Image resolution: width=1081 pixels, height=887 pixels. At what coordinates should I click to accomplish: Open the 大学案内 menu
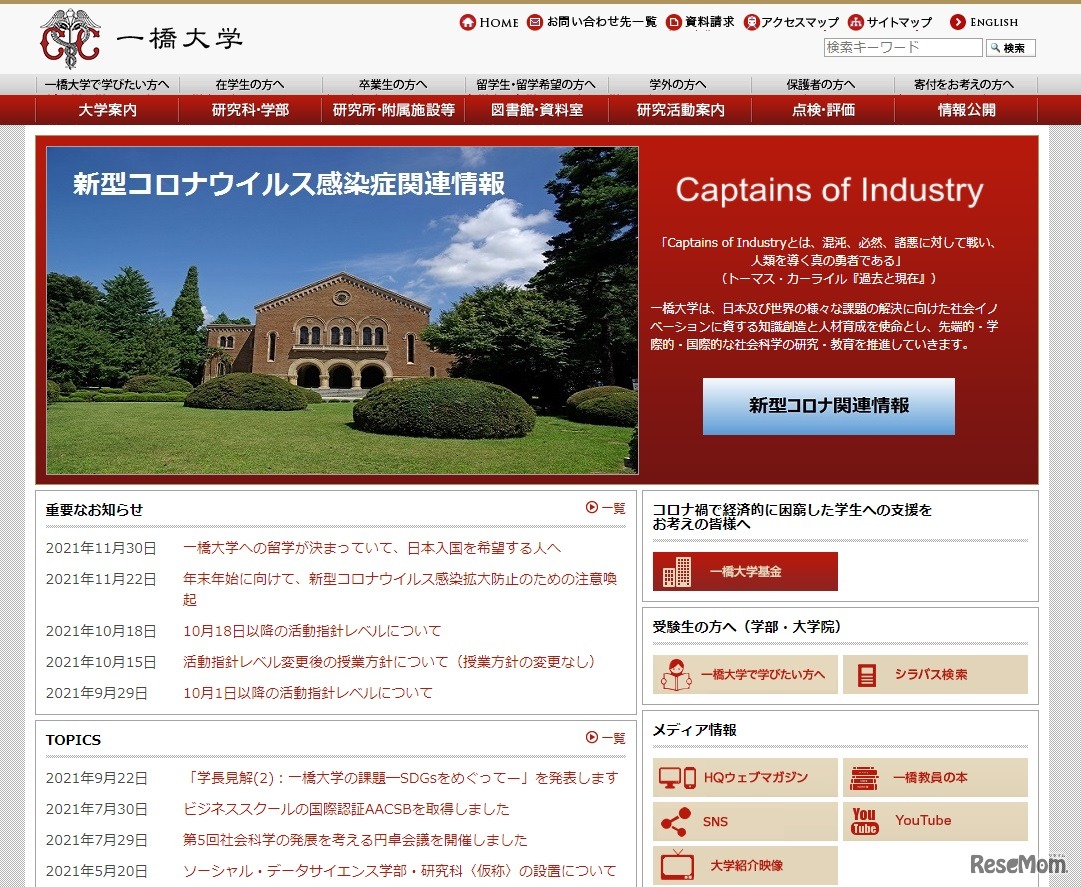tap(107, 110)
